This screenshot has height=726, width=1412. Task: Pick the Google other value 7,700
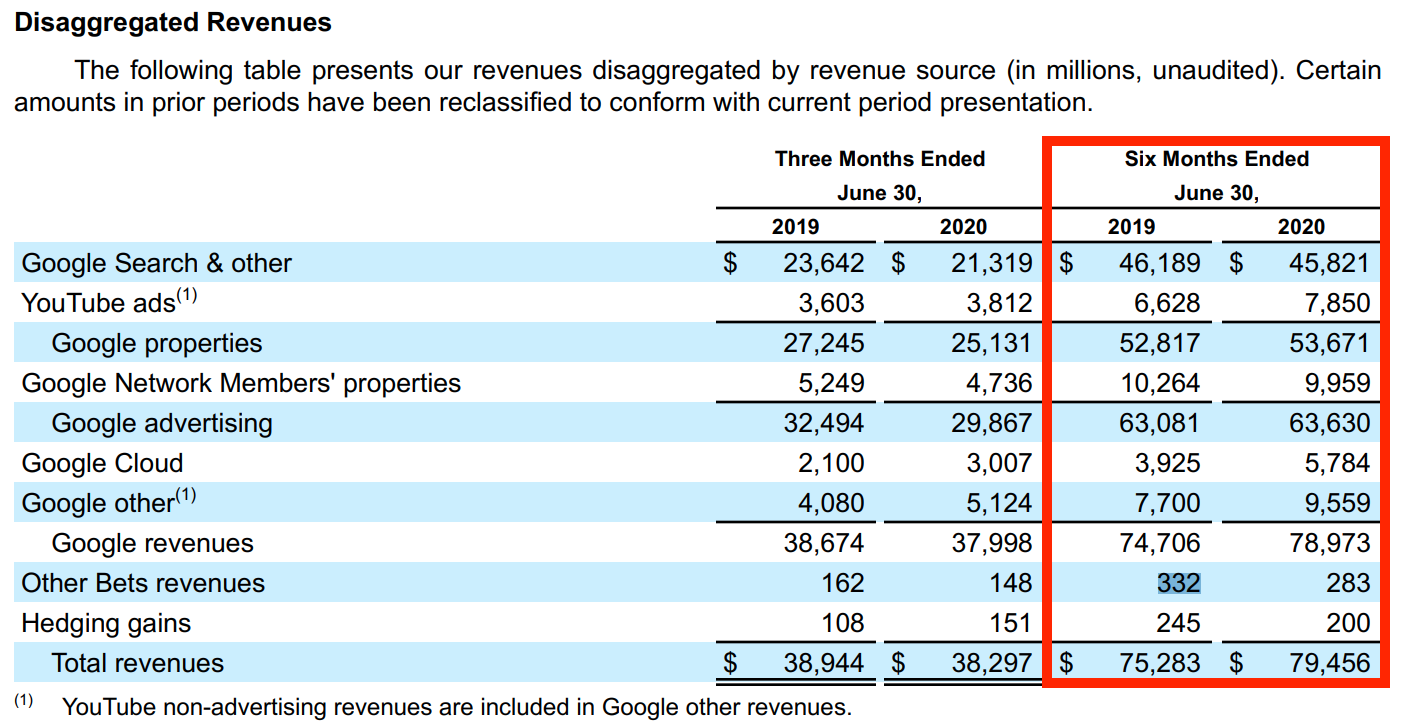click(1166, 503)
